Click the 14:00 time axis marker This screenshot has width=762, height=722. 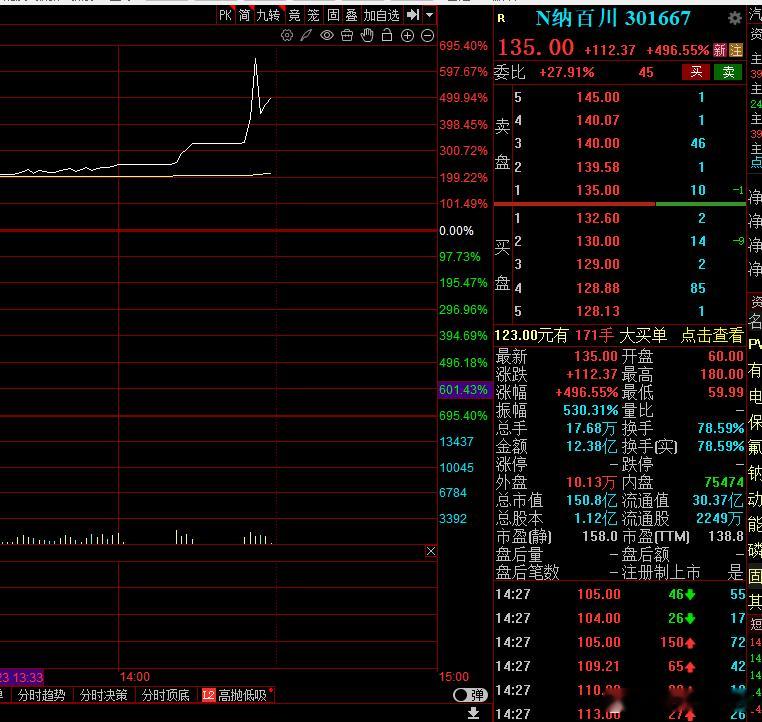coord(135,677)
